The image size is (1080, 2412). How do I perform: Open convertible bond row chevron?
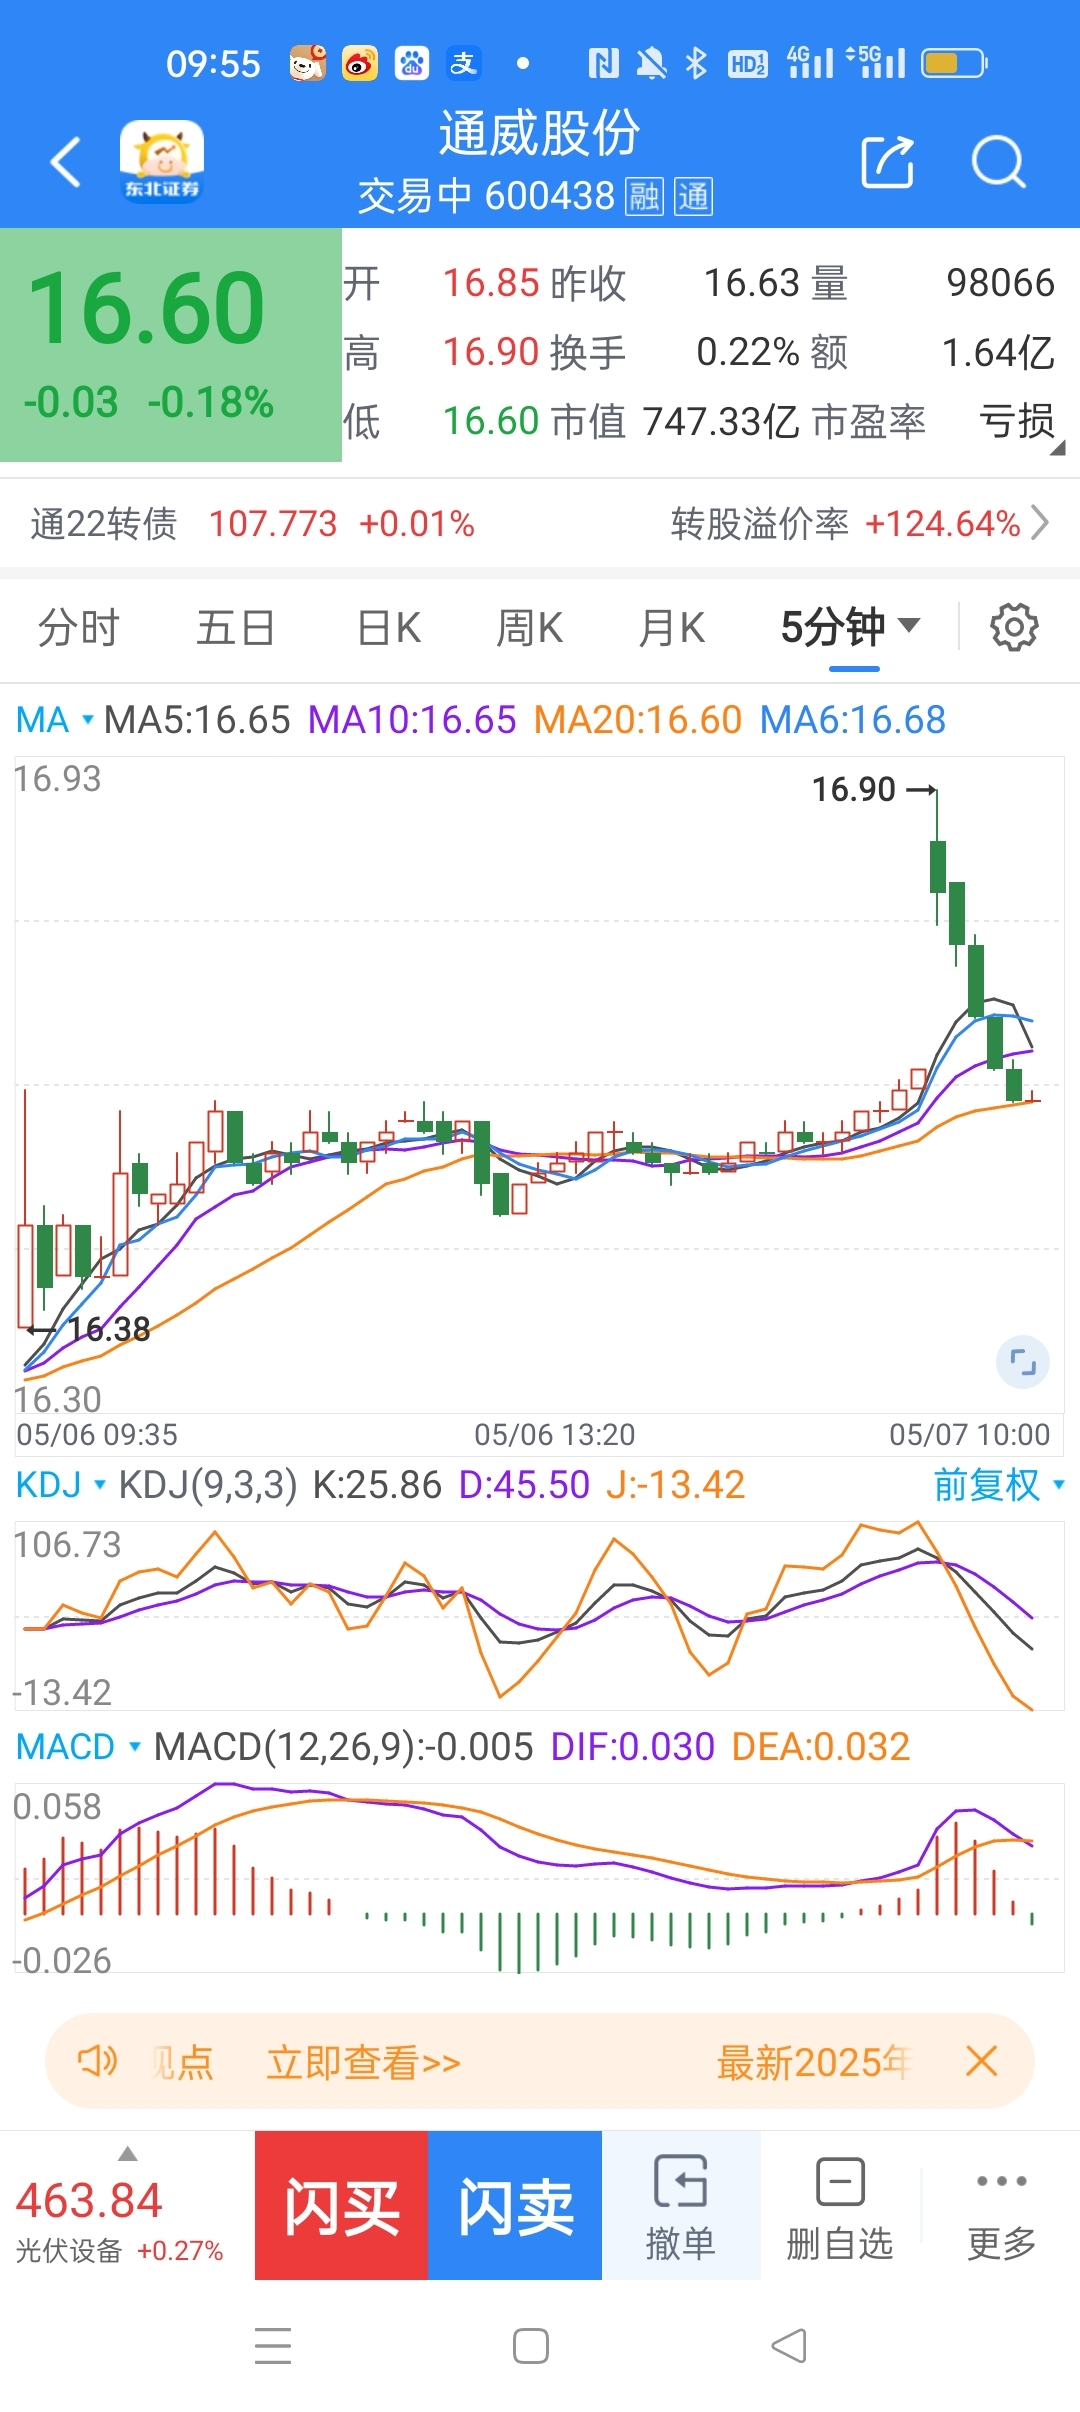click(x=1040, y=523)
